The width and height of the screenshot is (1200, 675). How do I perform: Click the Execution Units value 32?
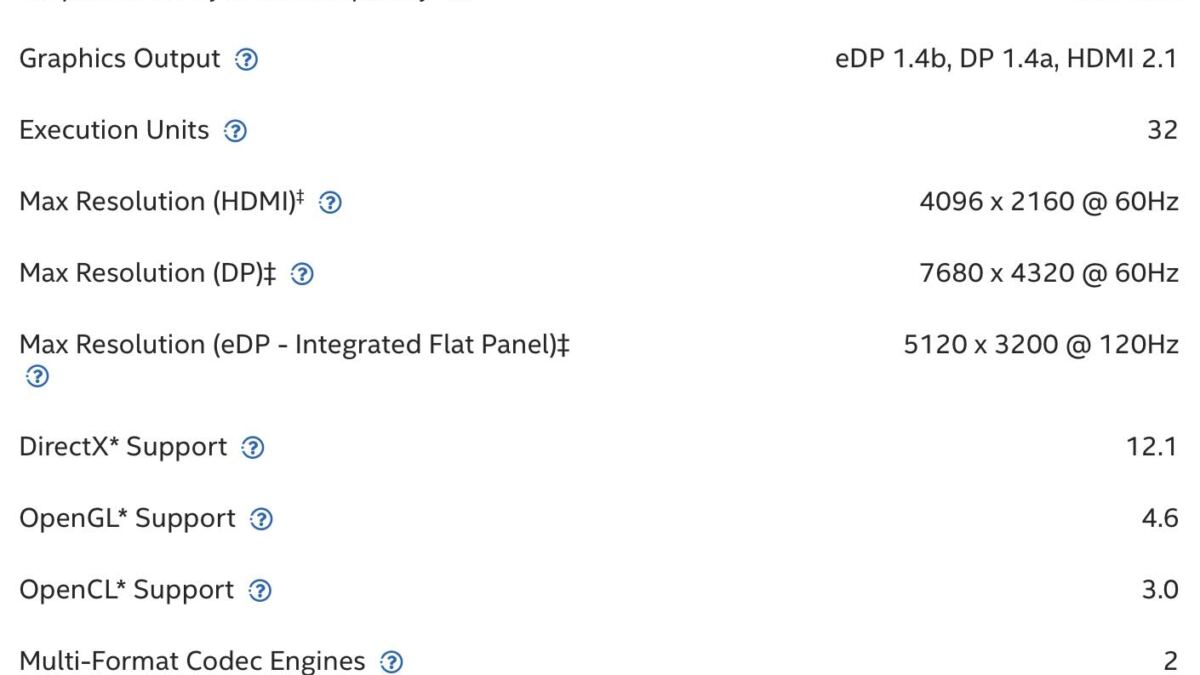click(1162, 131)
